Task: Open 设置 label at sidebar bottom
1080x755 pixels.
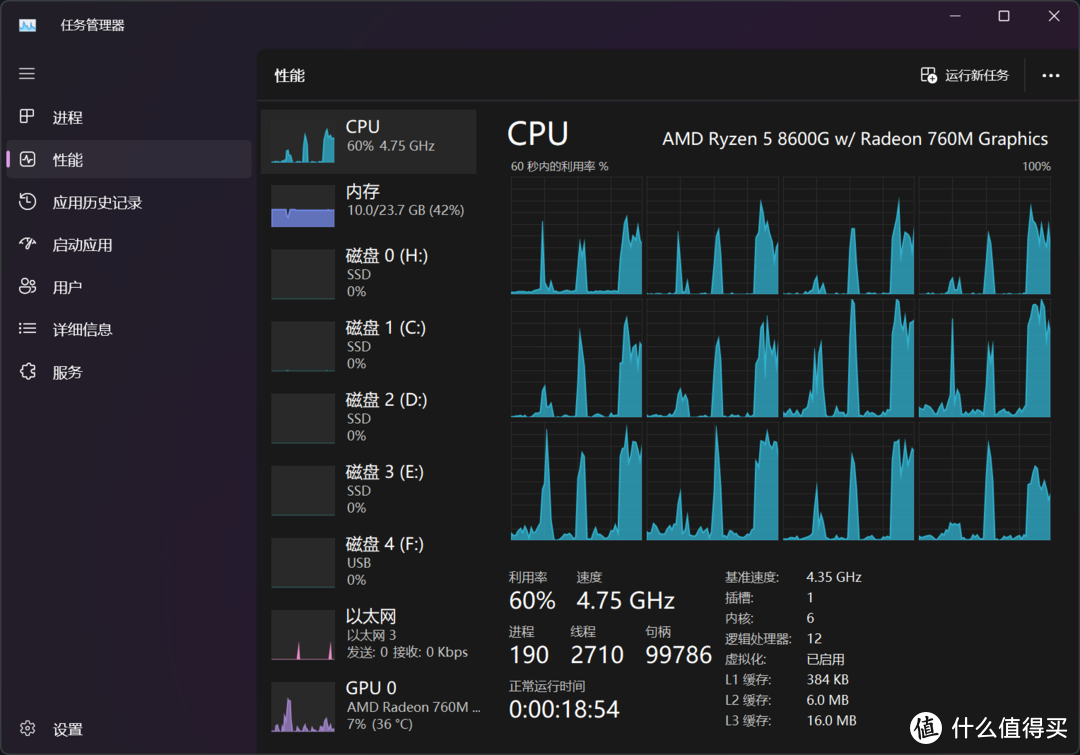Action: pos(68,730)
